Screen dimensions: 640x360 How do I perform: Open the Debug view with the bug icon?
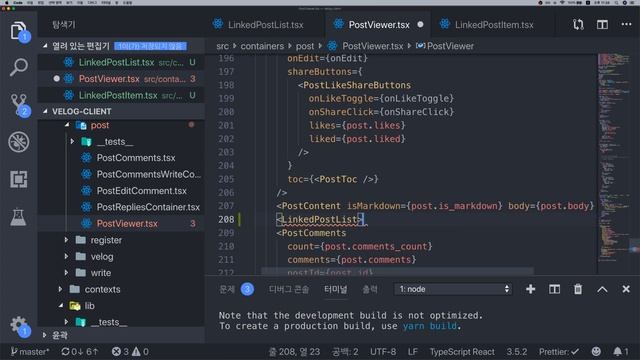19,142
